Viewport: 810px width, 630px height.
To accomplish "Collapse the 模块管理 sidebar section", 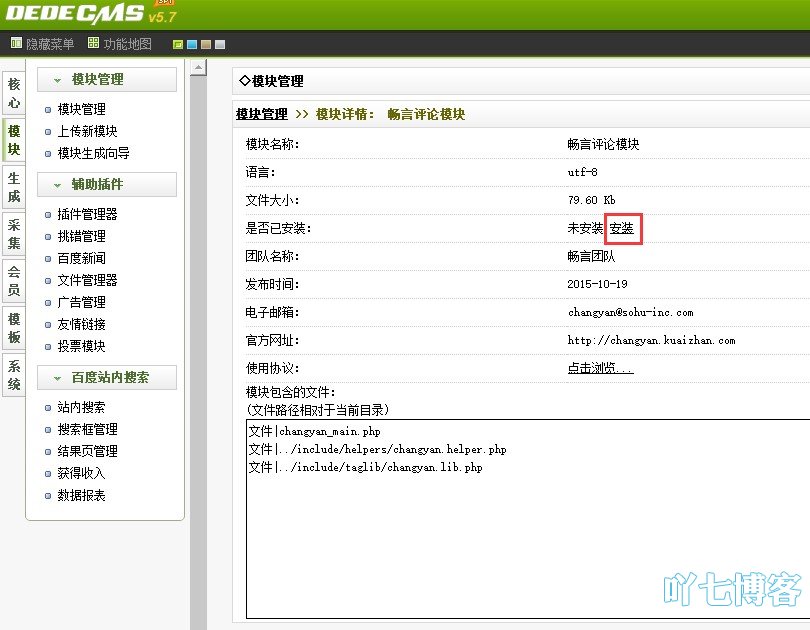I will coord(57,80).
